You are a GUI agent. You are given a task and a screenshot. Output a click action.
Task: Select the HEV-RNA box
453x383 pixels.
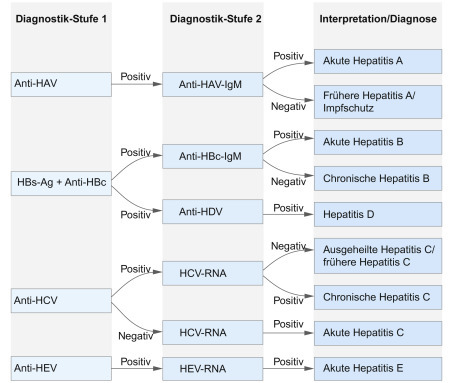tap(213, 369)
